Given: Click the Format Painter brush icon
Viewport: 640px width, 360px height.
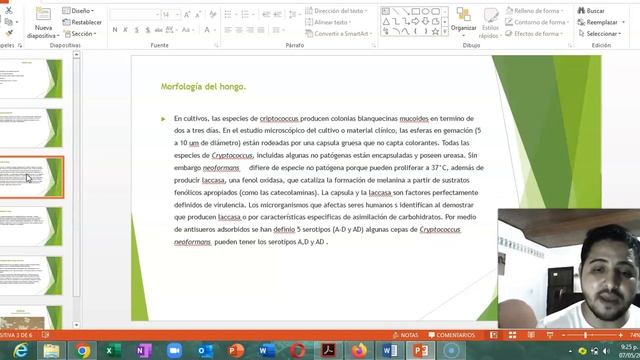Looking at the screenshot, I should (9, 33).
